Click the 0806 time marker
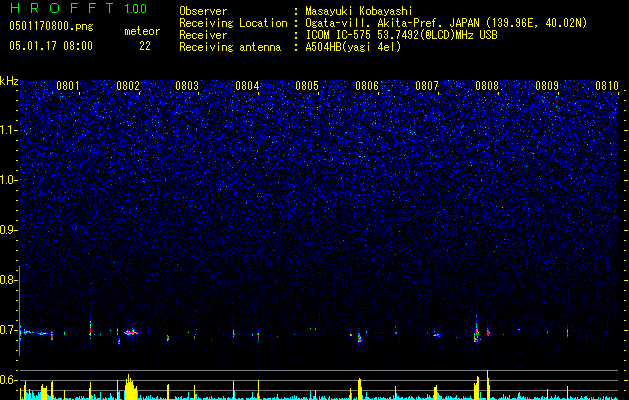 [x=367, y=86]
